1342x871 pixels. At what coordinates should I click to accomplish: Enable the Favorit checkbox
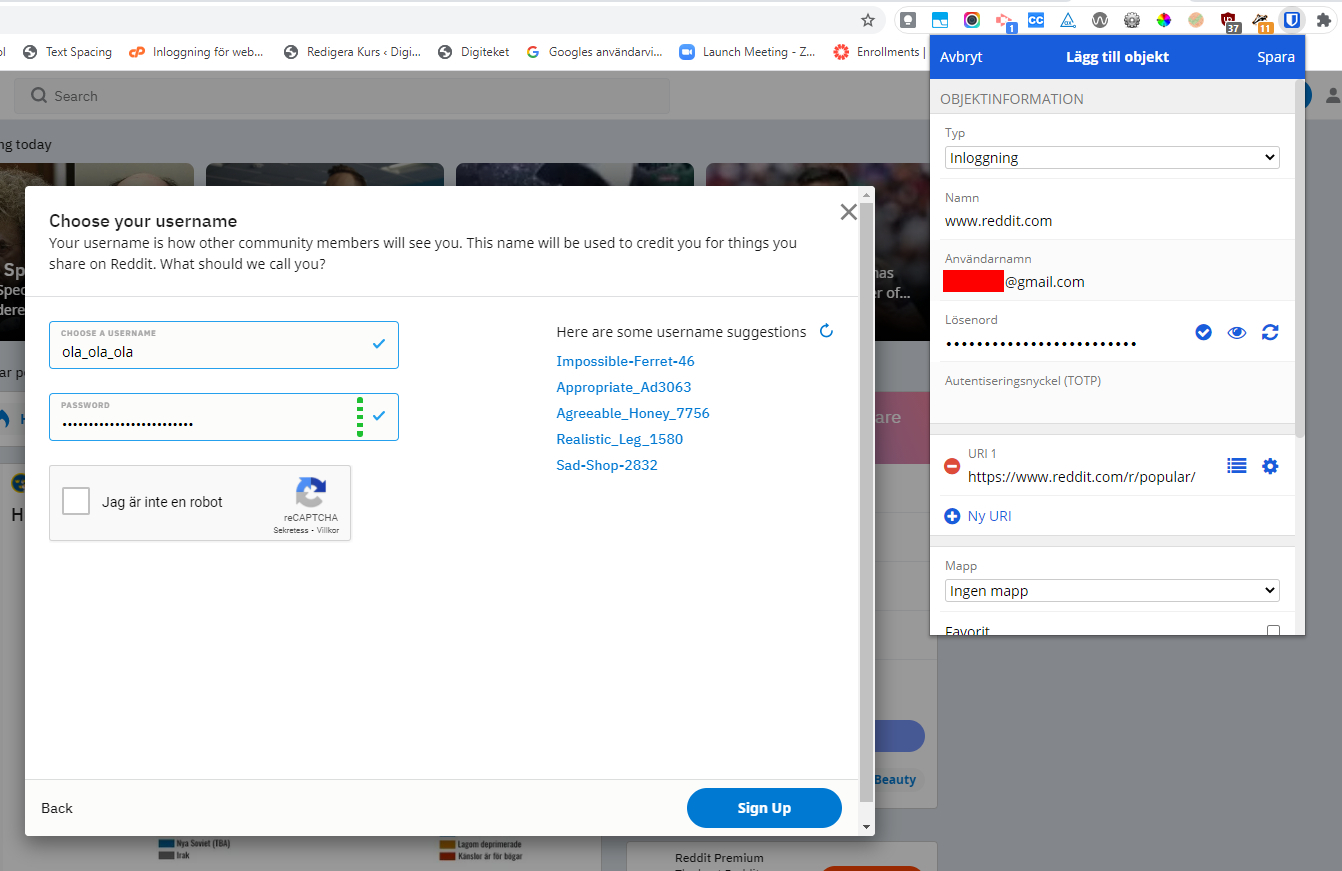[1273, 631]
